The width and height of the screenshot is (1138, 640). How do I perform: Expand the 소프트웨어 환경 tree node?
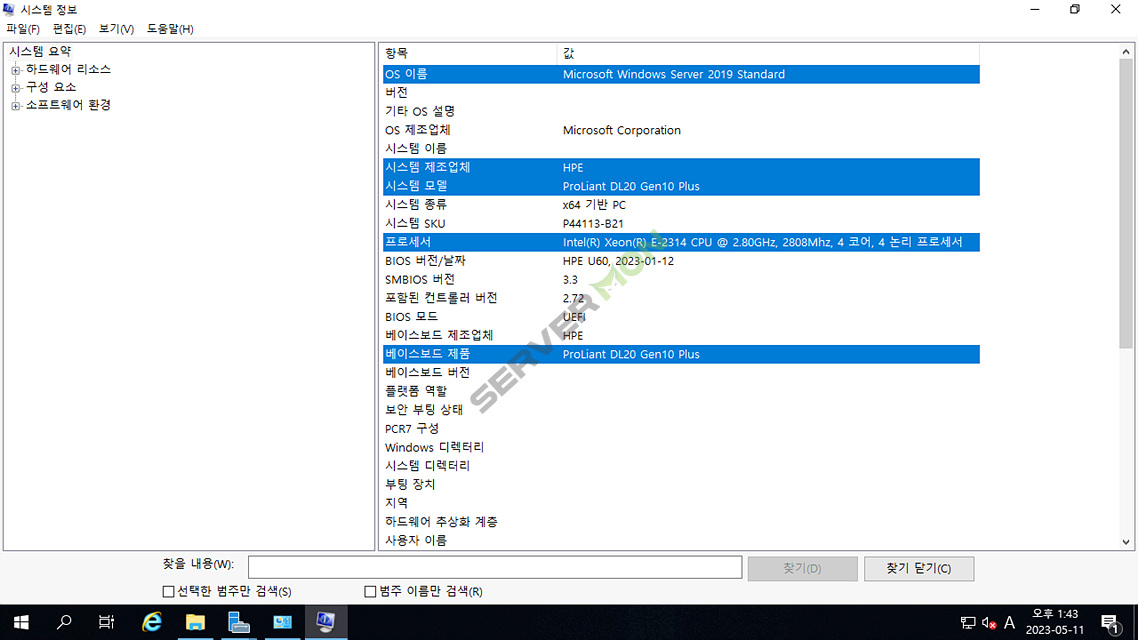(x=15, y=106)
